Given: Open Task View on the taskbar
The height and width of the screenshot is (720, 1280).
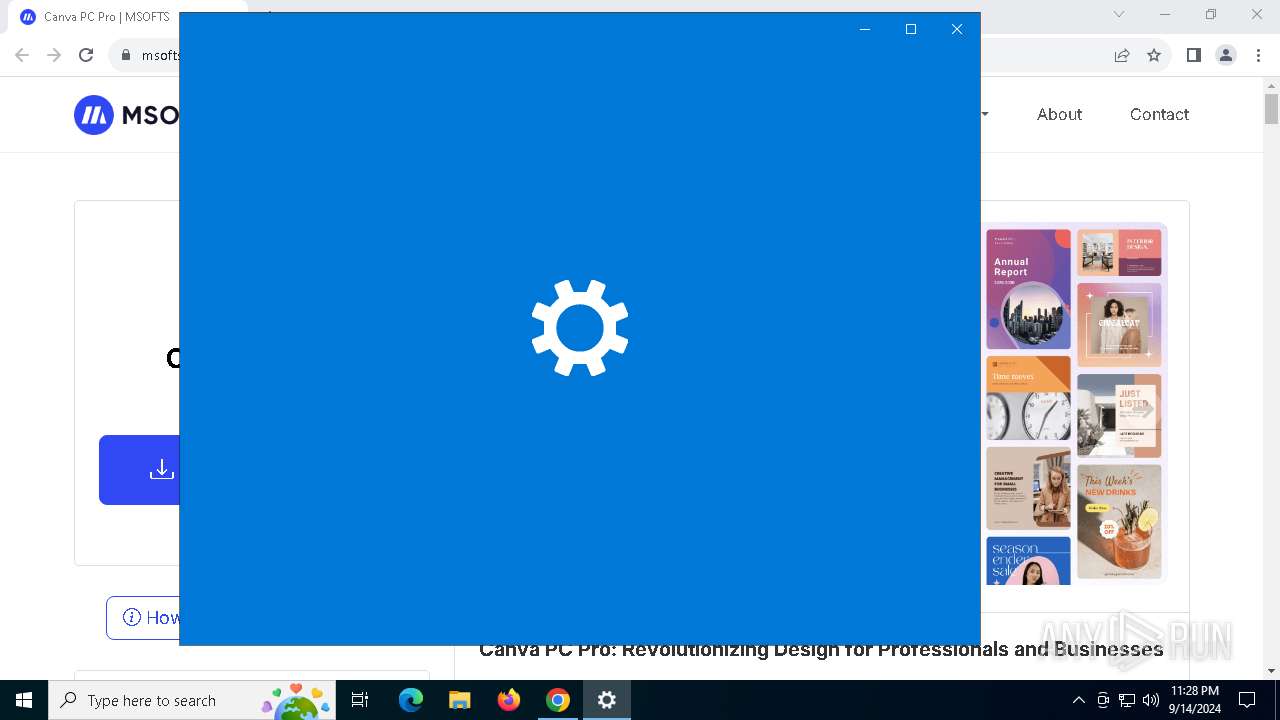Looking at the screenshot, I should pyautogui.click(x=361, y=700).
